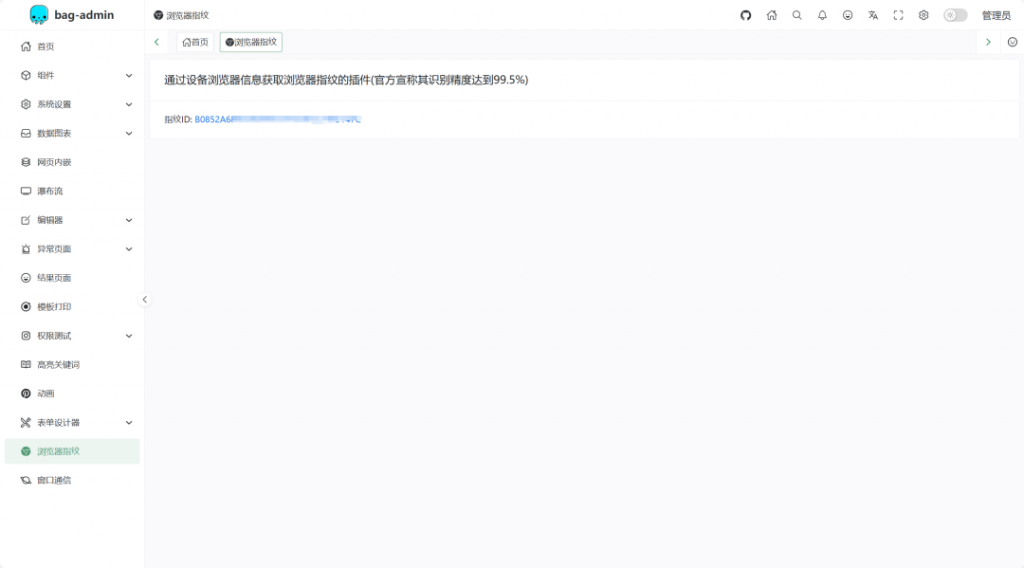Switch to the 首页 tab
The width and height of the screenshot is (1024, 568).
pos(195,42)
